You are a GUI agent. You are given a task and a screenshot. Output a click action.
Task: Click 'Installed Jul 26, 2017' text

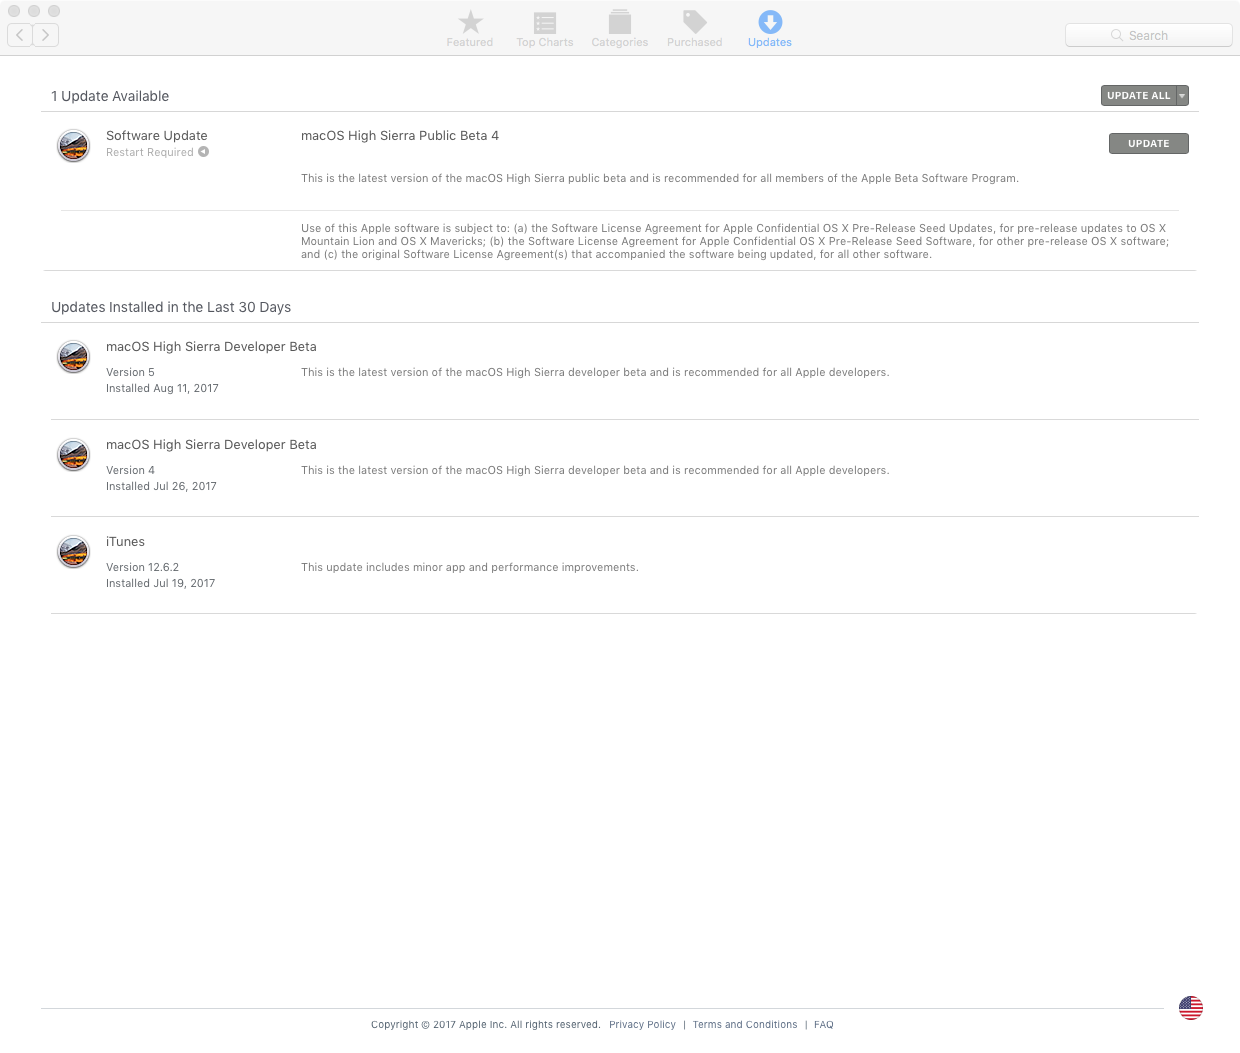tap(161, 486)
